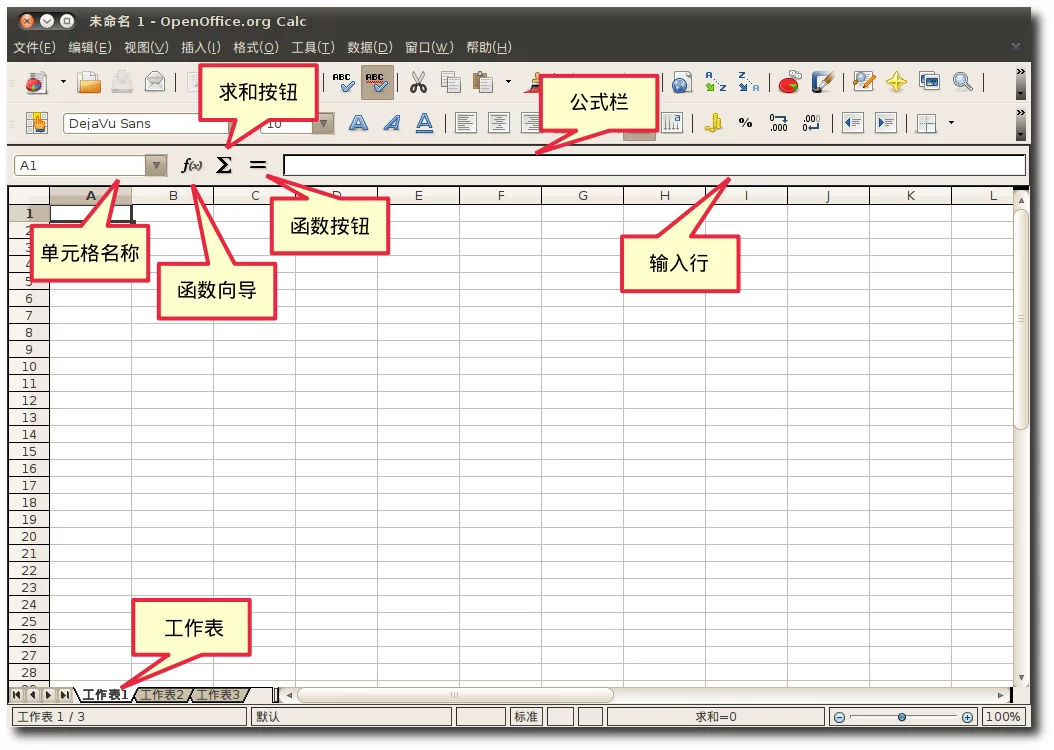
Task: Toggle AutoSpellcheck on or off
Action: (x=376, y=83)
